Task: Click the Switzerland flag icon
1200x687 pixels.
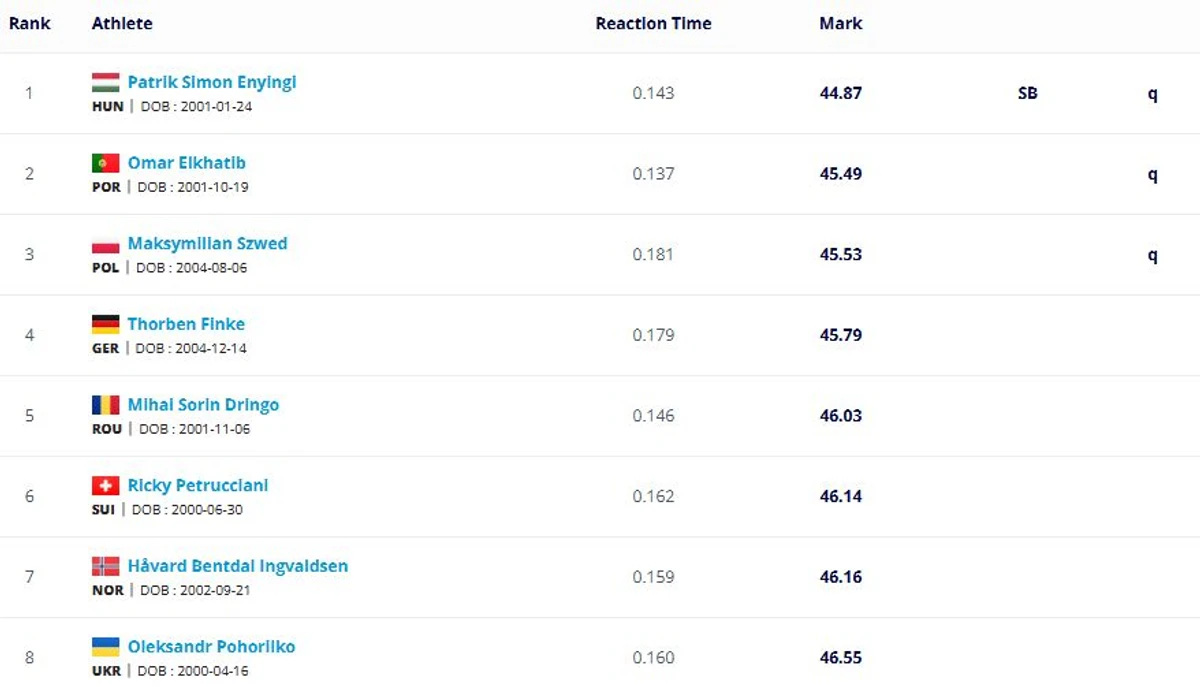Action: click(x=105, y=486)
